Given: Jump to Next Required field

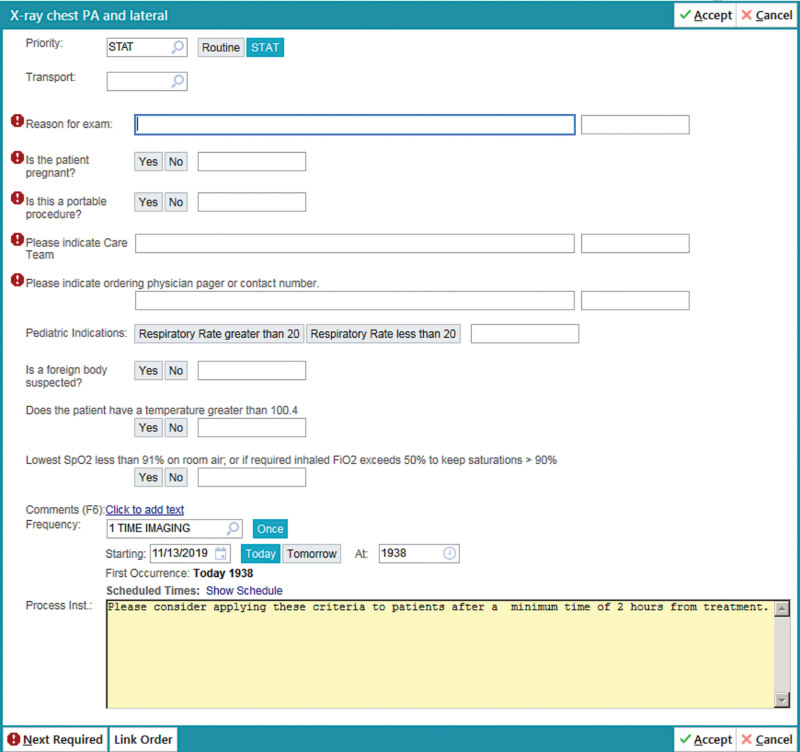Looking at the screenshot, I should 54,739.
